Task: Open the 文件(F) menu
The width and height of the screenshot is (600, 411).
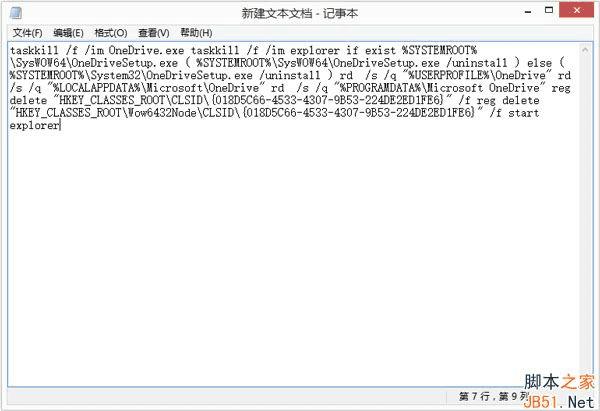Action: coord(28,33)
